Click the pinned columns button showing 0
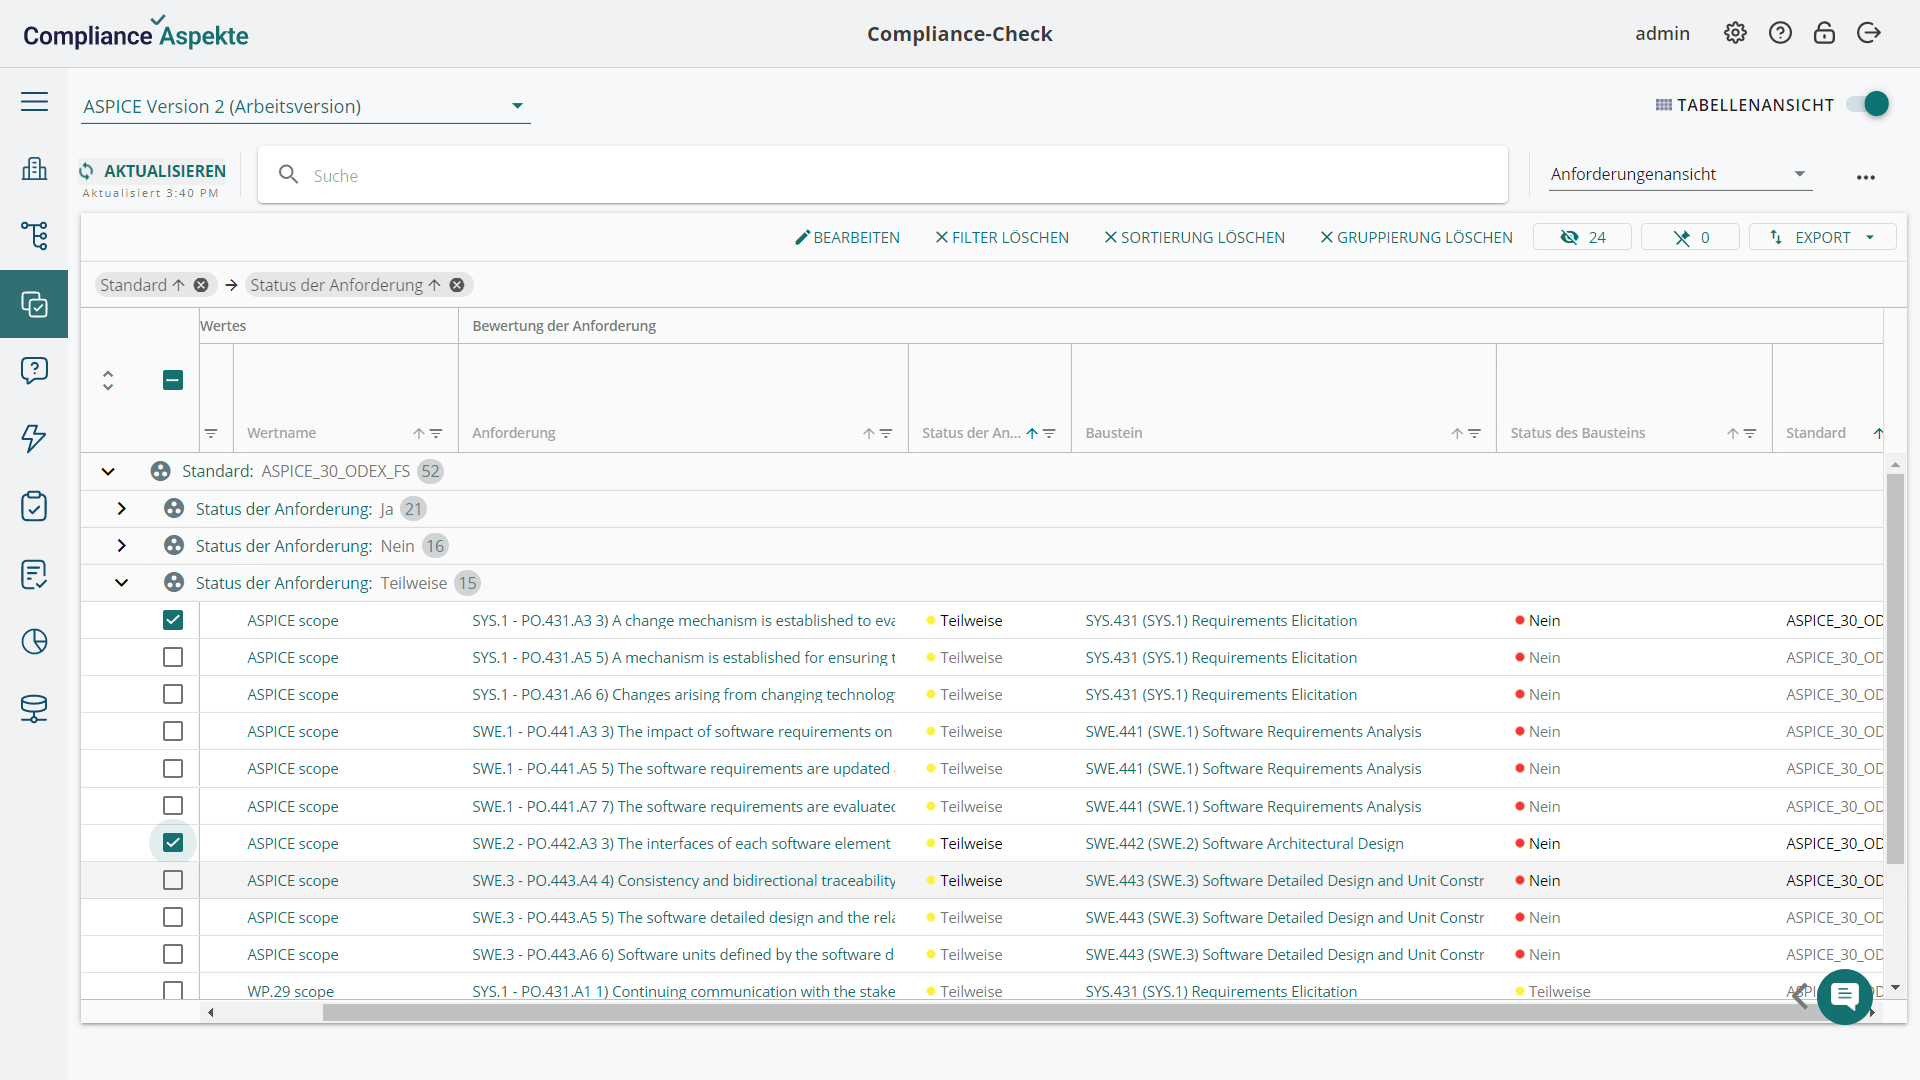This screenshot has width=1920, height=1080. 1690,237
